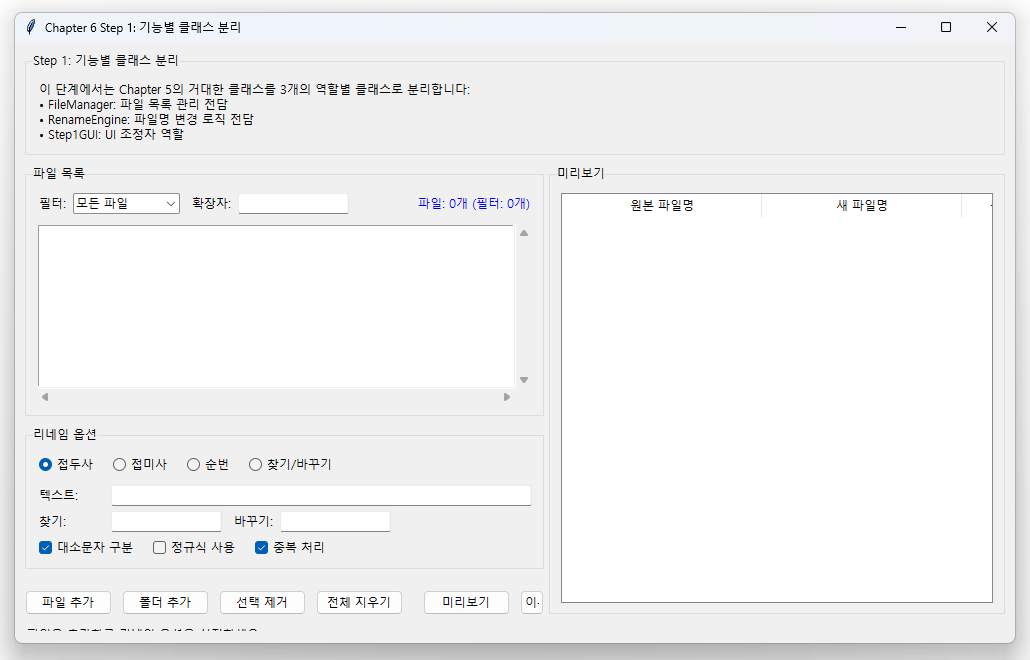Uncheck the 중복 처리 option
Viewport: 1030px width, 660px height.
[261, 547]
